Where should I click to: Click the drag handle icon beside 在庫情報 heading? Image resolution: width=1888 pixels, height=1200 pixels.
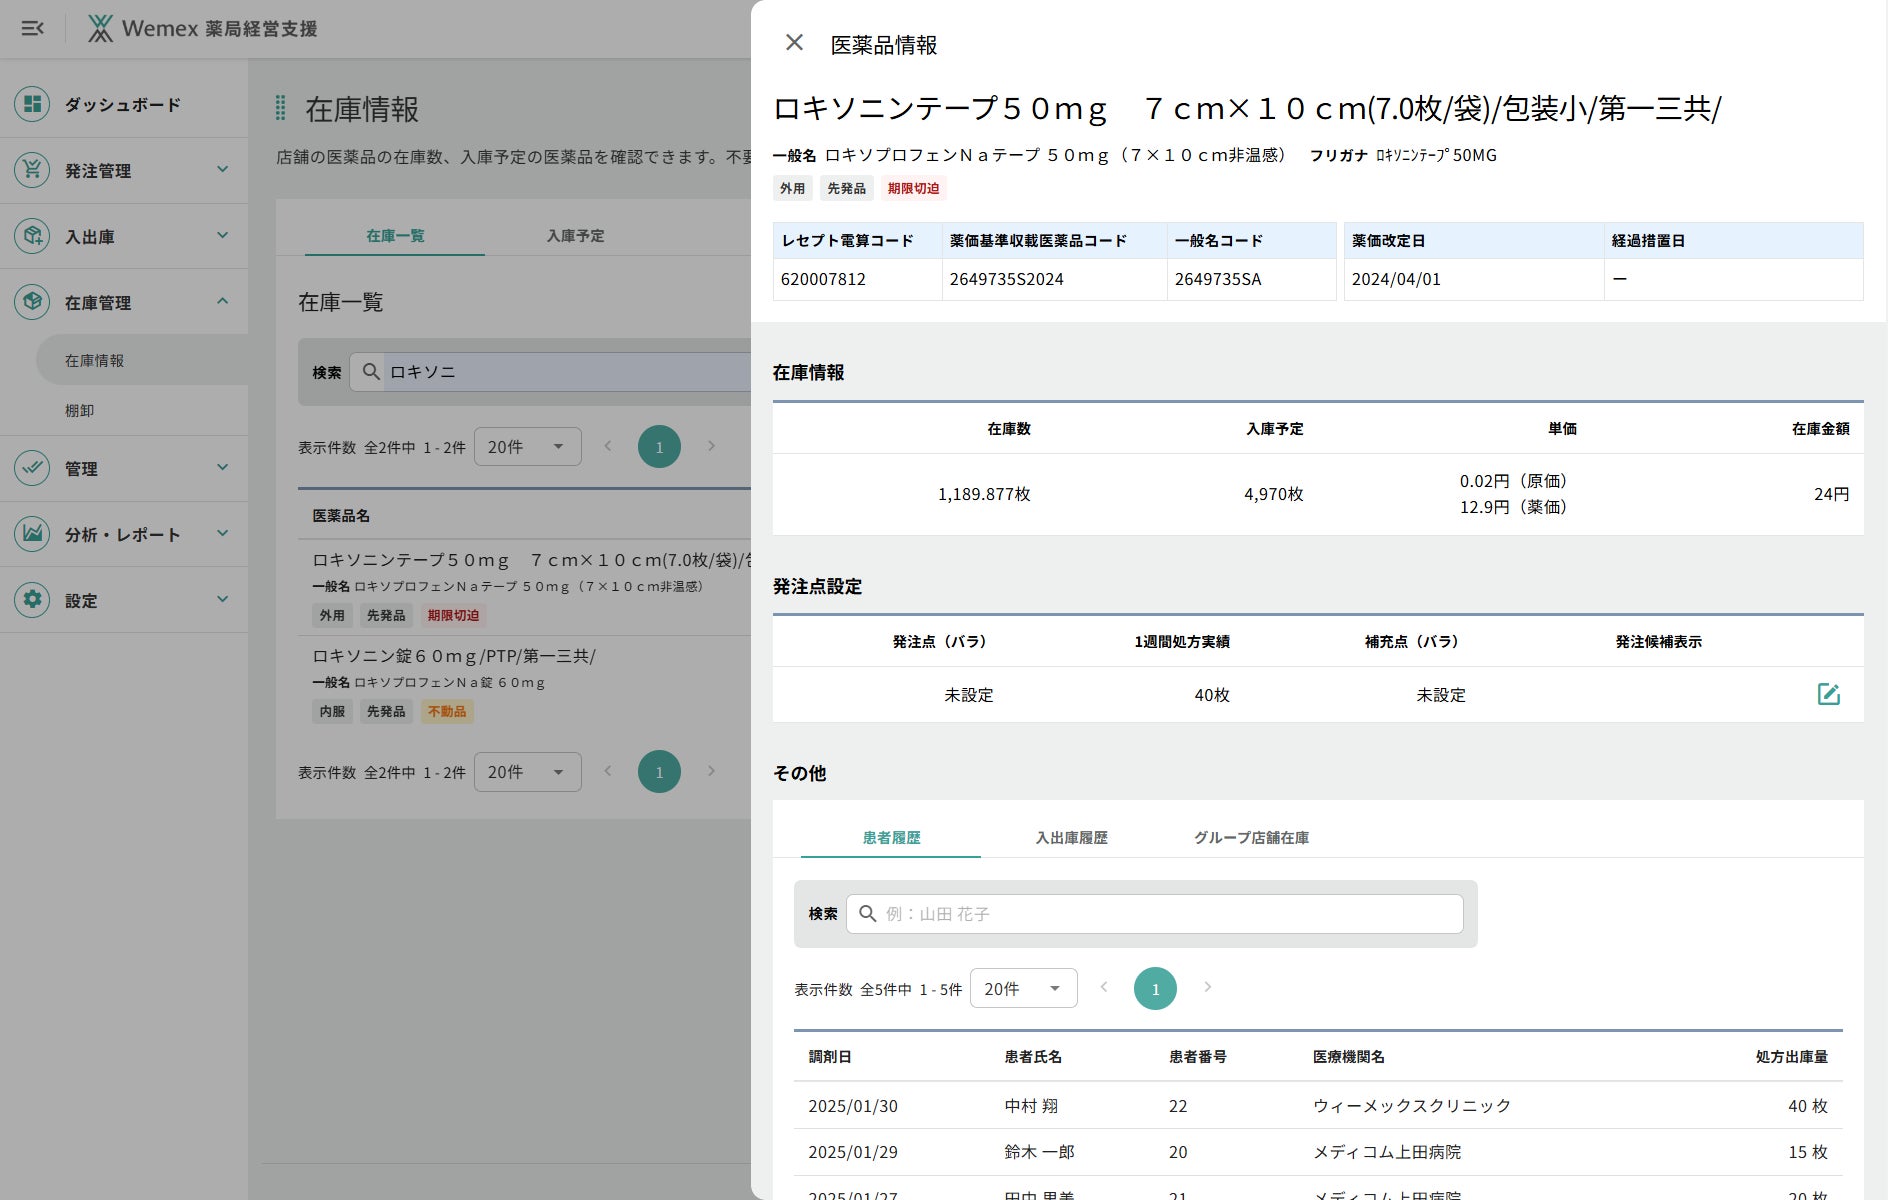pyautogui.click(x=281, y=108)
